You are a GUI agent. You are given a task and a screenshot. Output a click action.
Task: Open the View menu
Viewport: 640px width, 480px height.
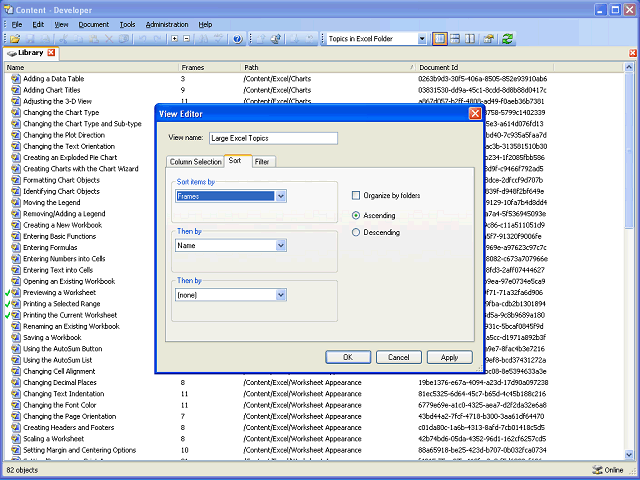pyautogui.click(x=61, y=24)
